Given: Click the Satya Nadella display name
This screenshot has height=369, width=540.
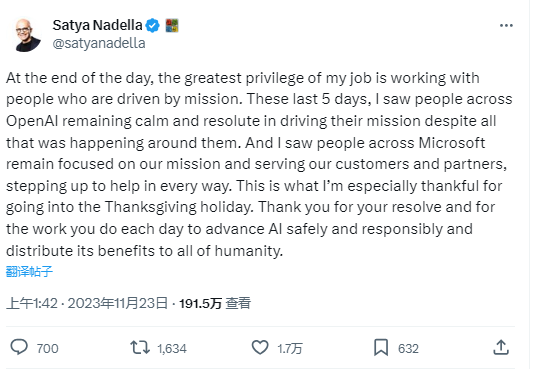Looking at the screenshot, I should pos(97,25).
